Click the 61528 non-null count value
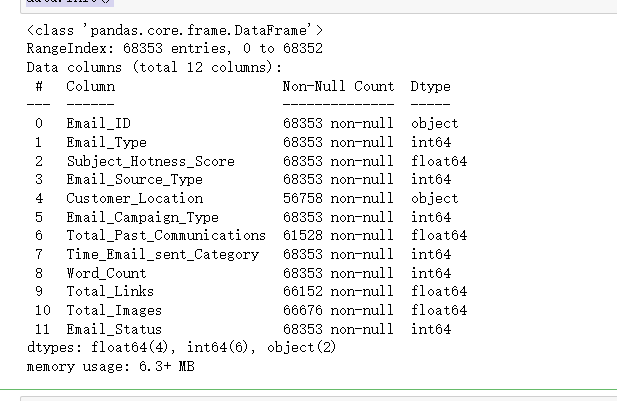 338,236
